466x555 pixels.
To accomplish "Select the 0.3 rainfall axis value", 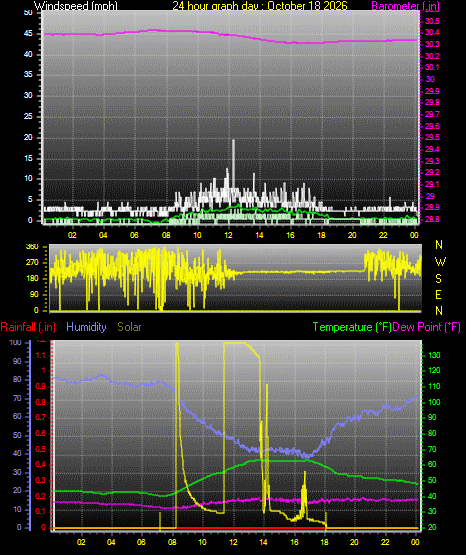I will point(41,480).
